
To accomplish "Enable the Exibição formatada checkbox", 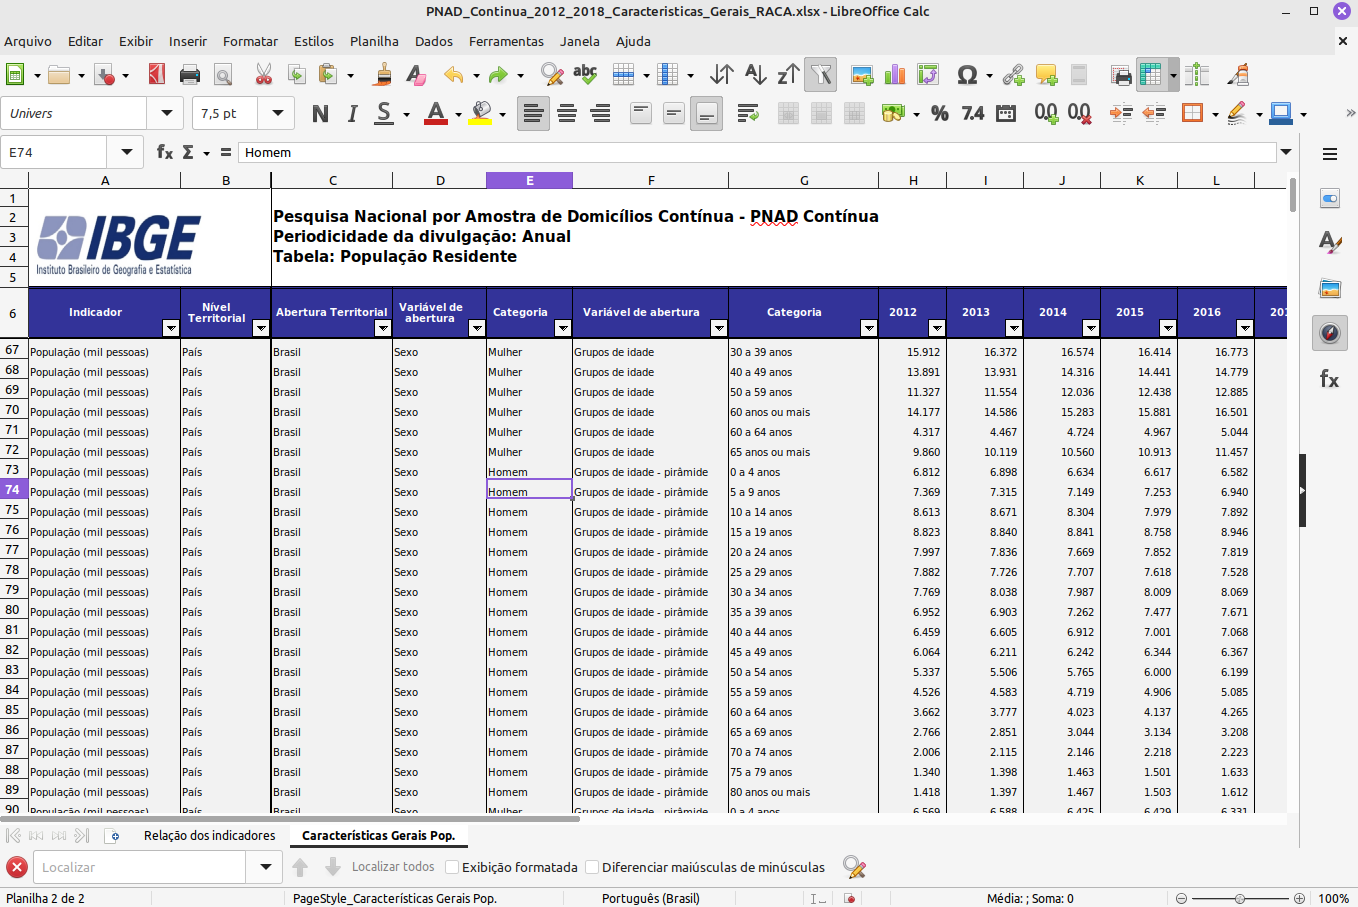I will (452, 867).
